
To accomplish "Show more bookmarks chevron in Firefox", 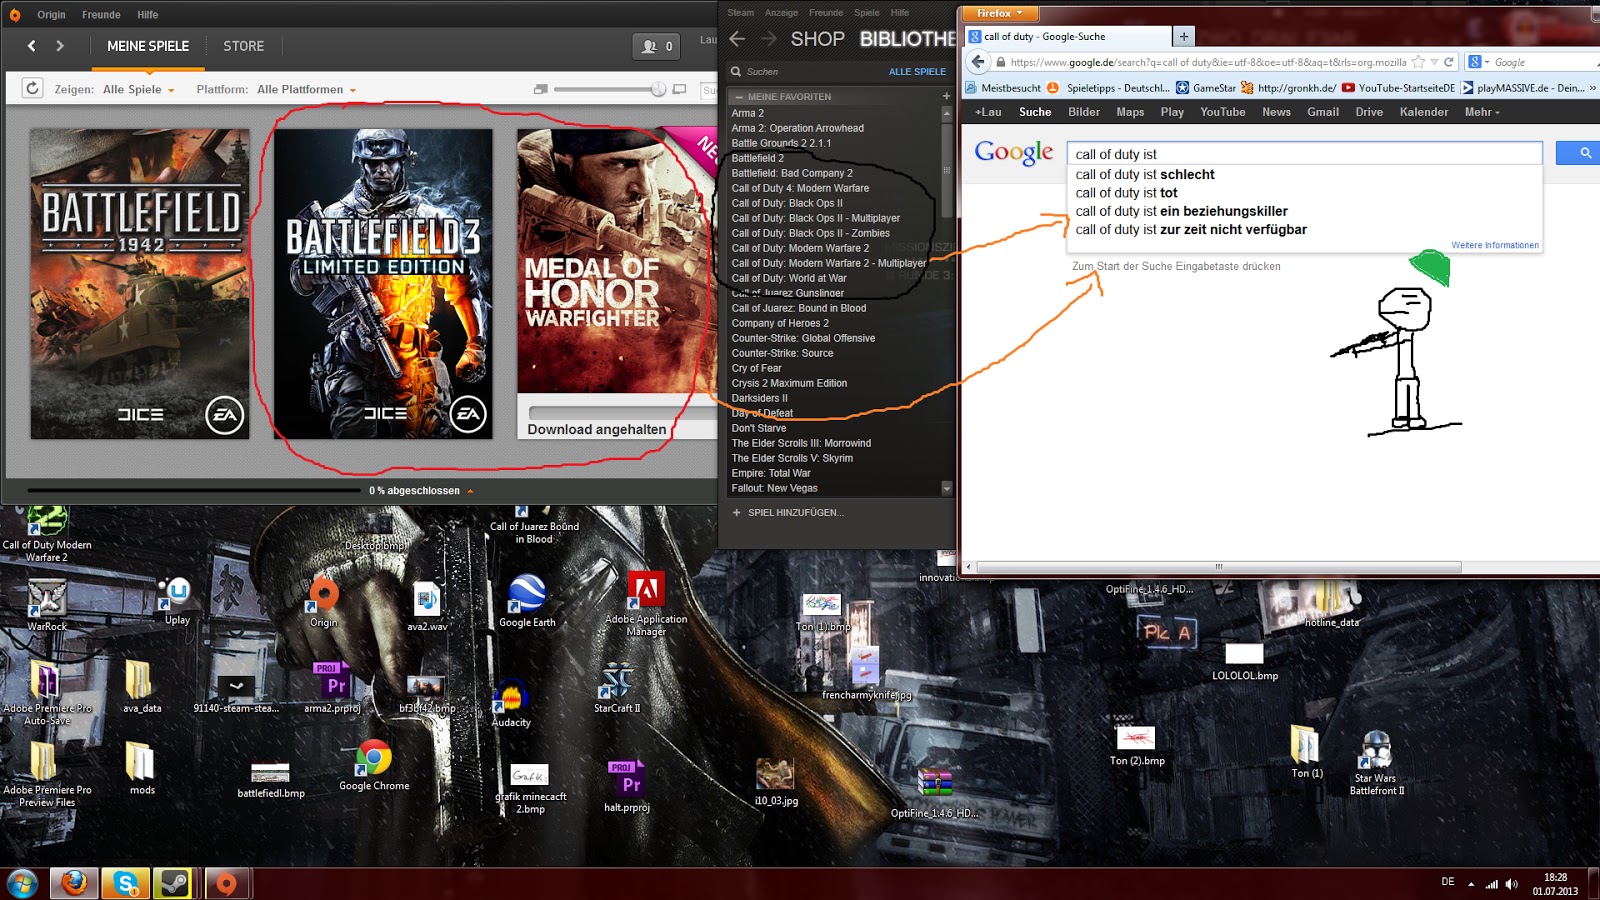I will (1592, 88).
